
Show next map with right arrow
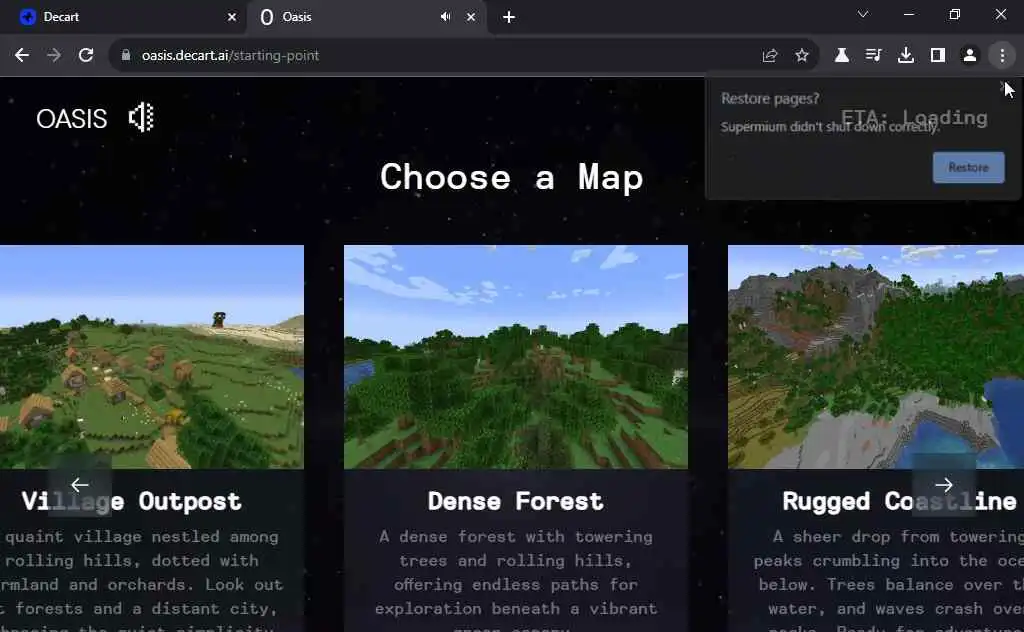point(944,484)
